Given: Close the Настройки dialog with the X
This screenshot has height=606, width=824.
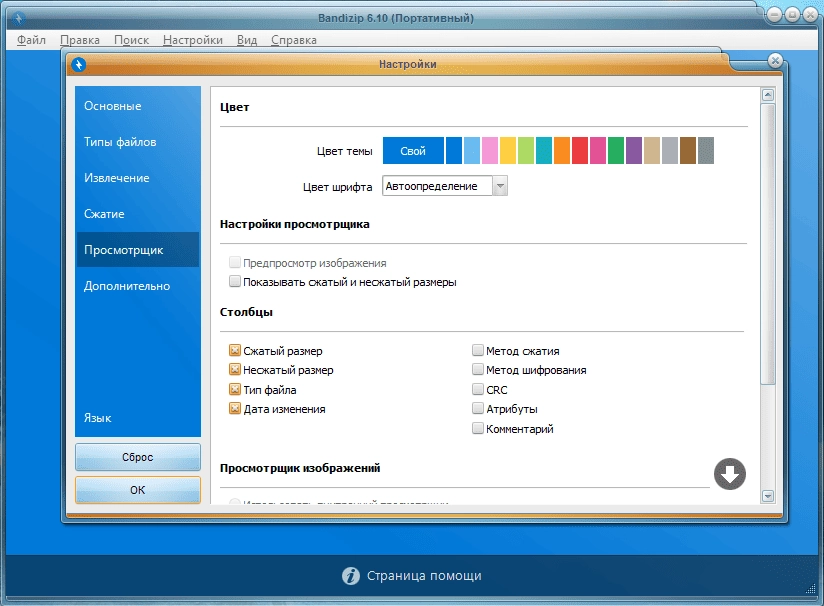Looking at the screenshot, I should [775, 60].
